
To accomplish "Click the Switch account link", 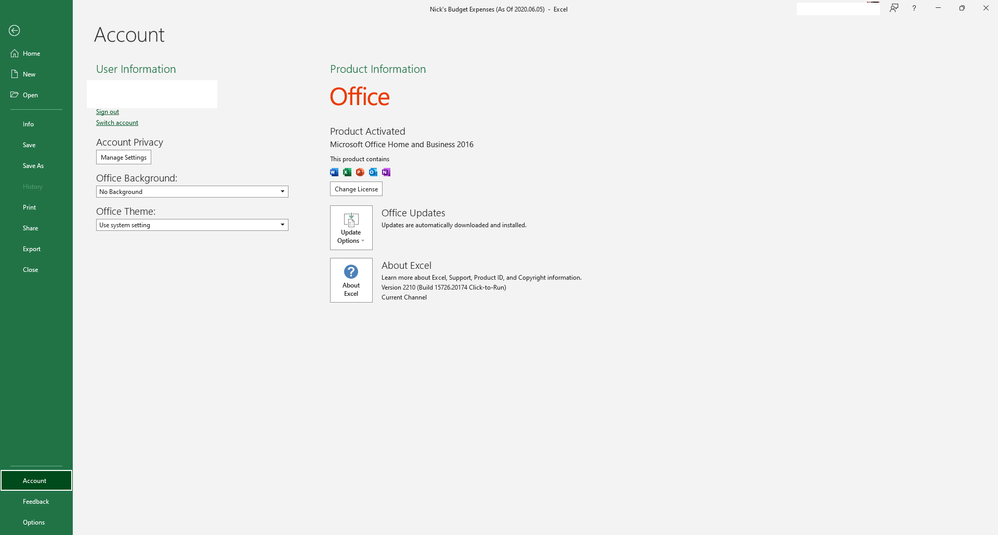I will pyautogui.click(x=117, y=123).
